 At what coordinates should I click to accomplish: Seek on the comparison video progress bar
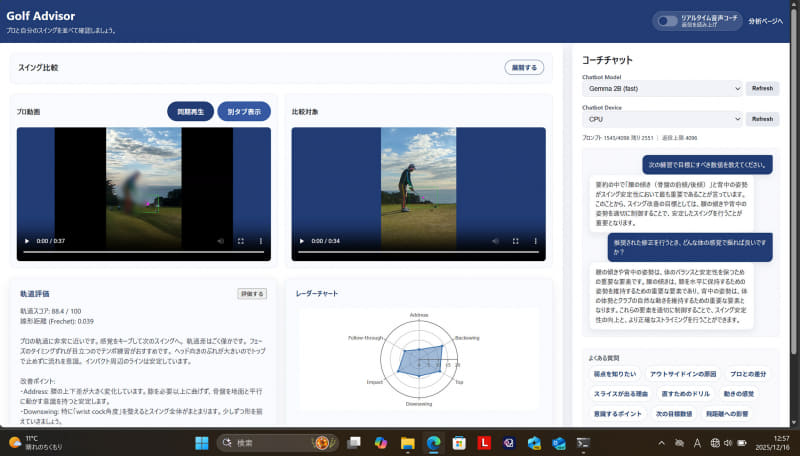tap(418, 252)
